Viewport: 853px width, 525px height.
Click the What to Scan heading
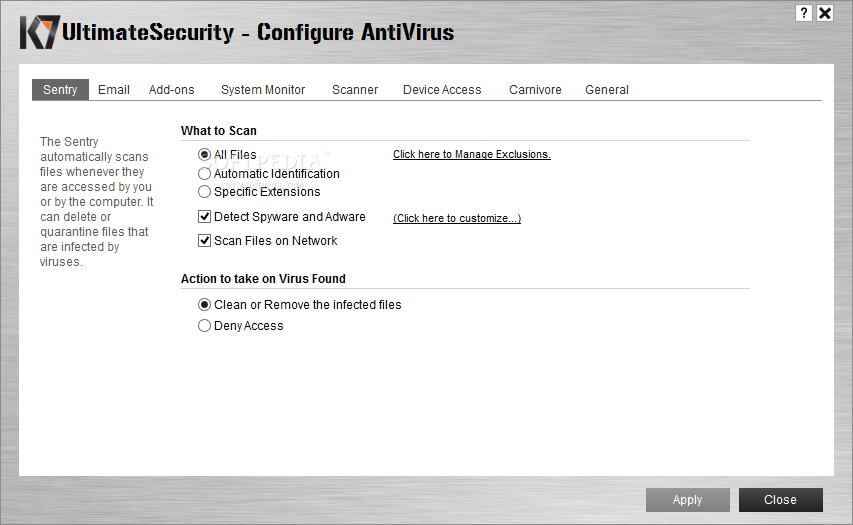click(219, 131)
